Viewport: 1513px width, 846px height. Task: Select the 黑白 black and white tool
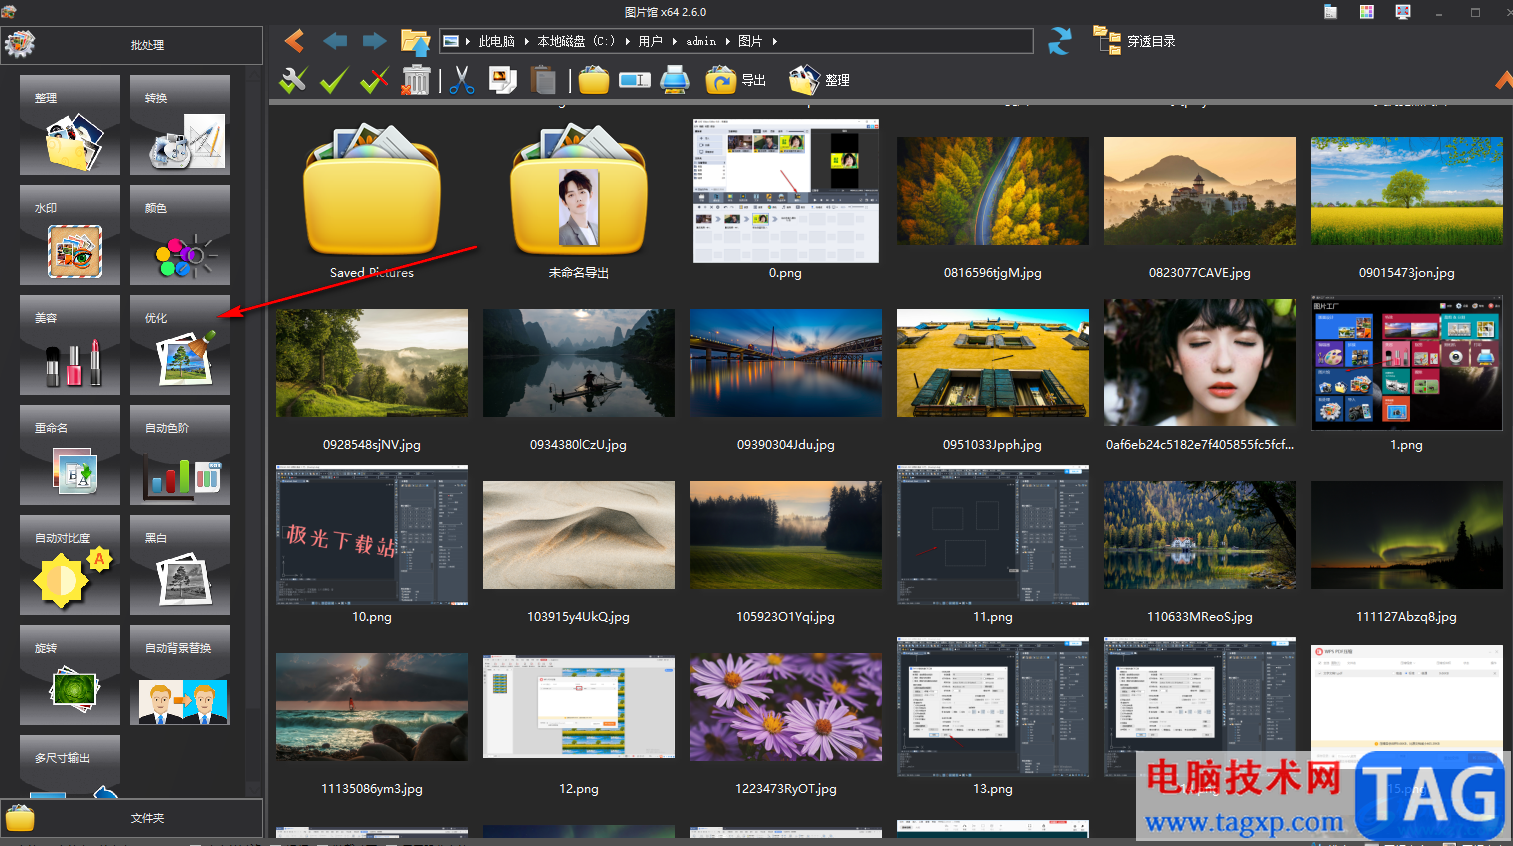[180, 565]
